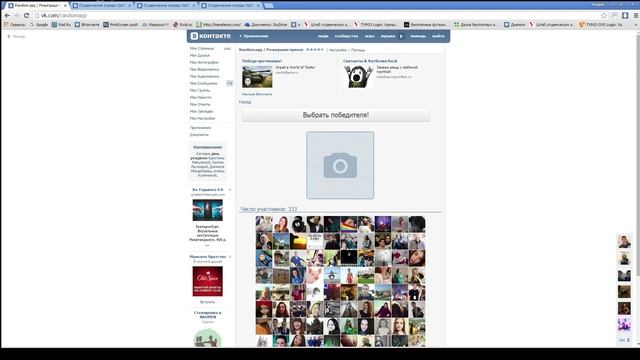The height and width of the screenshot is (360, 640).
Task: Switch to the third browser tab
Action: 167,6
